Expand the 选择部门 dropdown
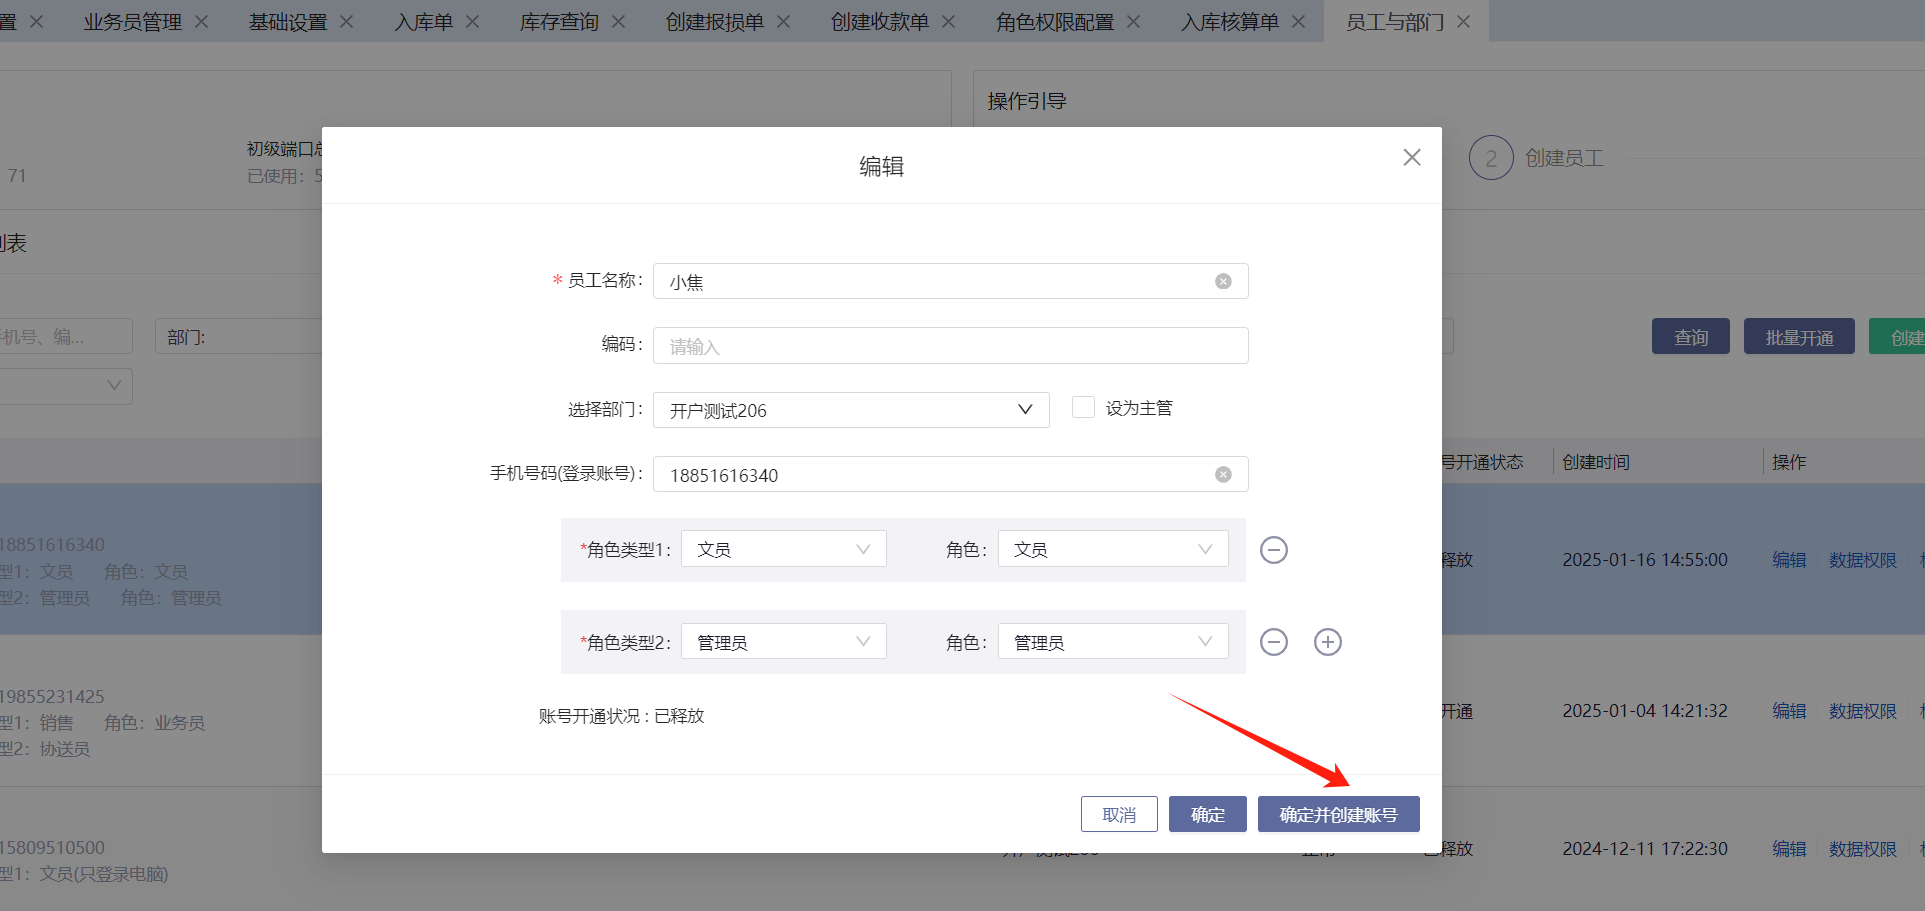The image size is (1925, 911). point(850,410)
